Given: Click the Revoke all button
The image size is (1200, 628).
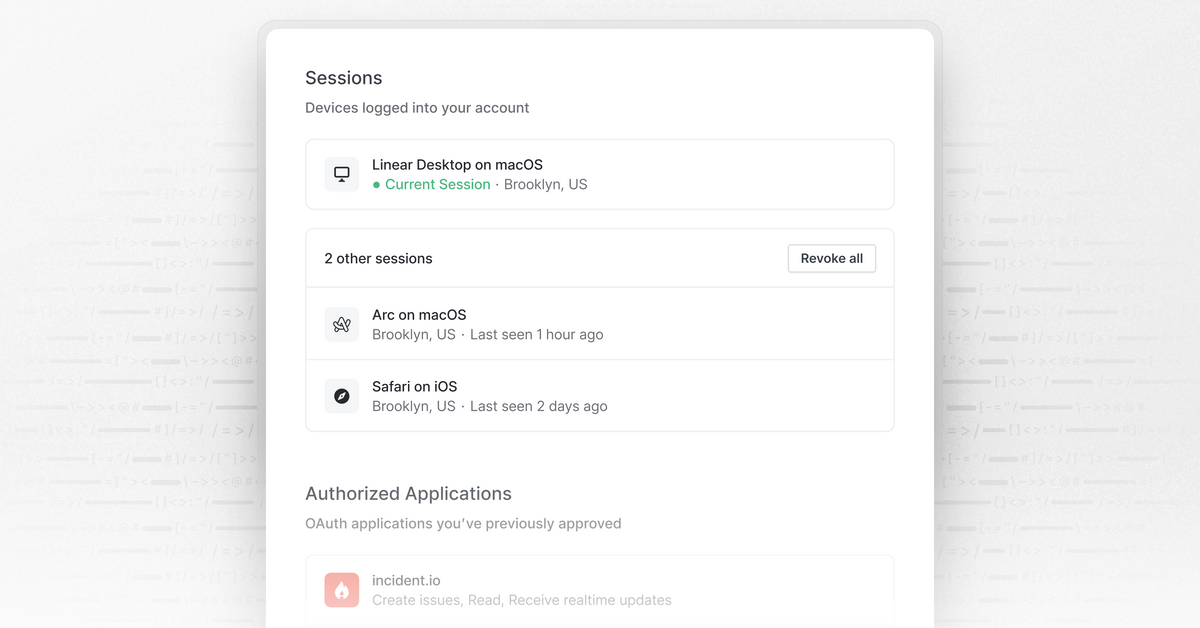Looking at the screenshot, I should (x=831, y=258).
